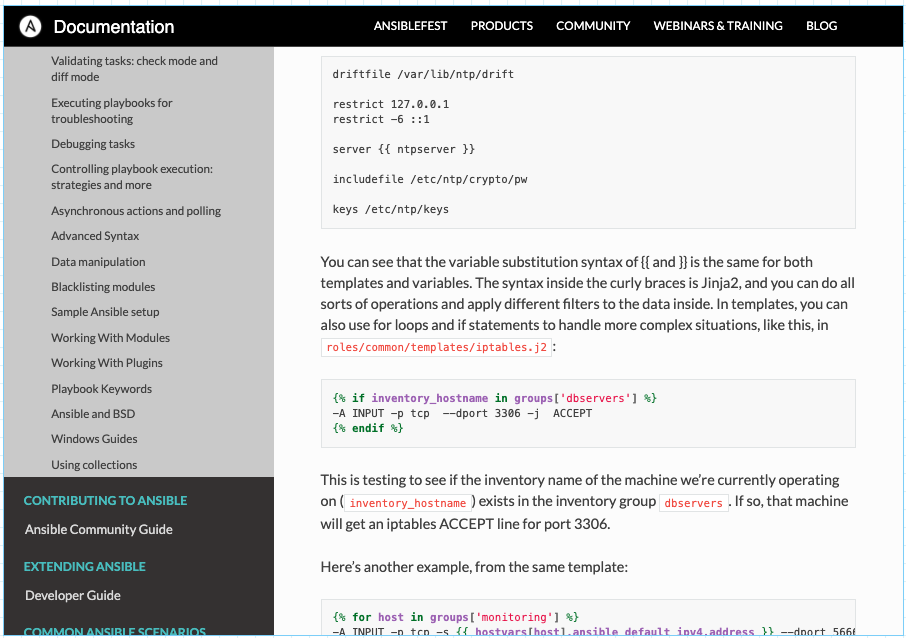Screen dimensions: 906x638
Task: Go to Asynchronous actions and polling
Action: tap(136, 211)
